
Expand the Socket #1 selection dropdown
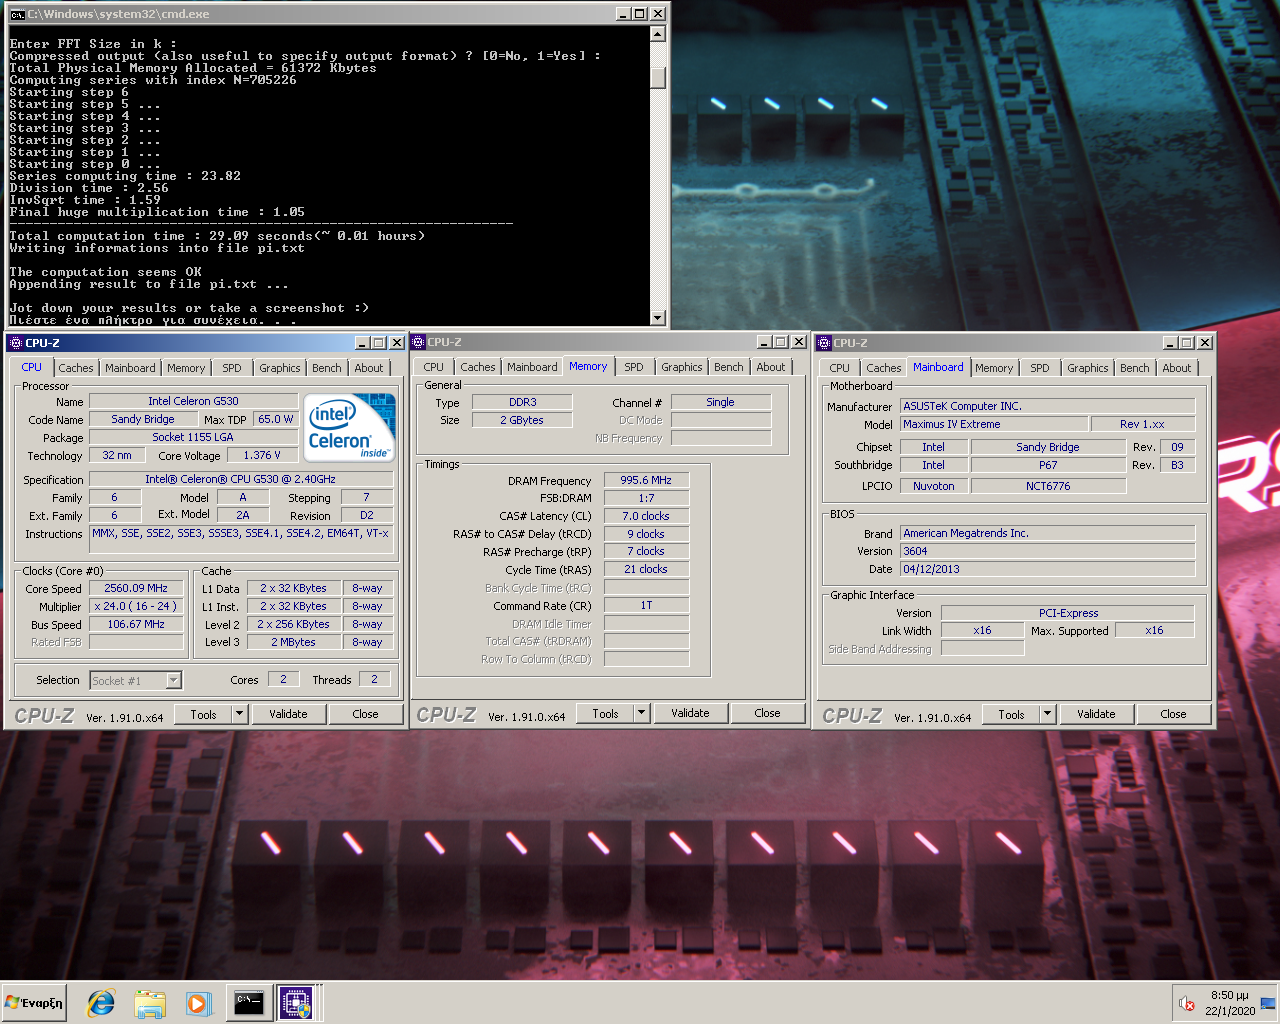pyautogui.click(x=174, y=680)
